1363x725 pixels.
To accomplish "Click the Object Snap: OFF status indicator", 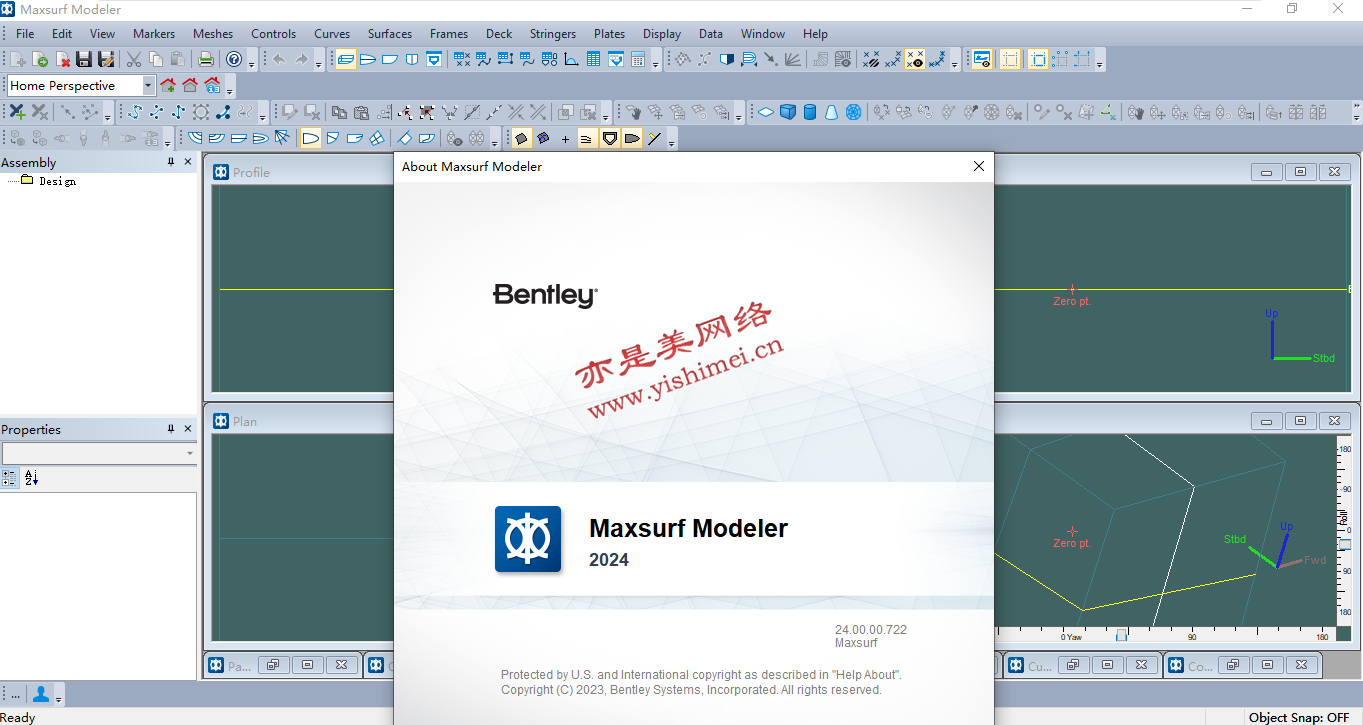I will (1299, 717).
